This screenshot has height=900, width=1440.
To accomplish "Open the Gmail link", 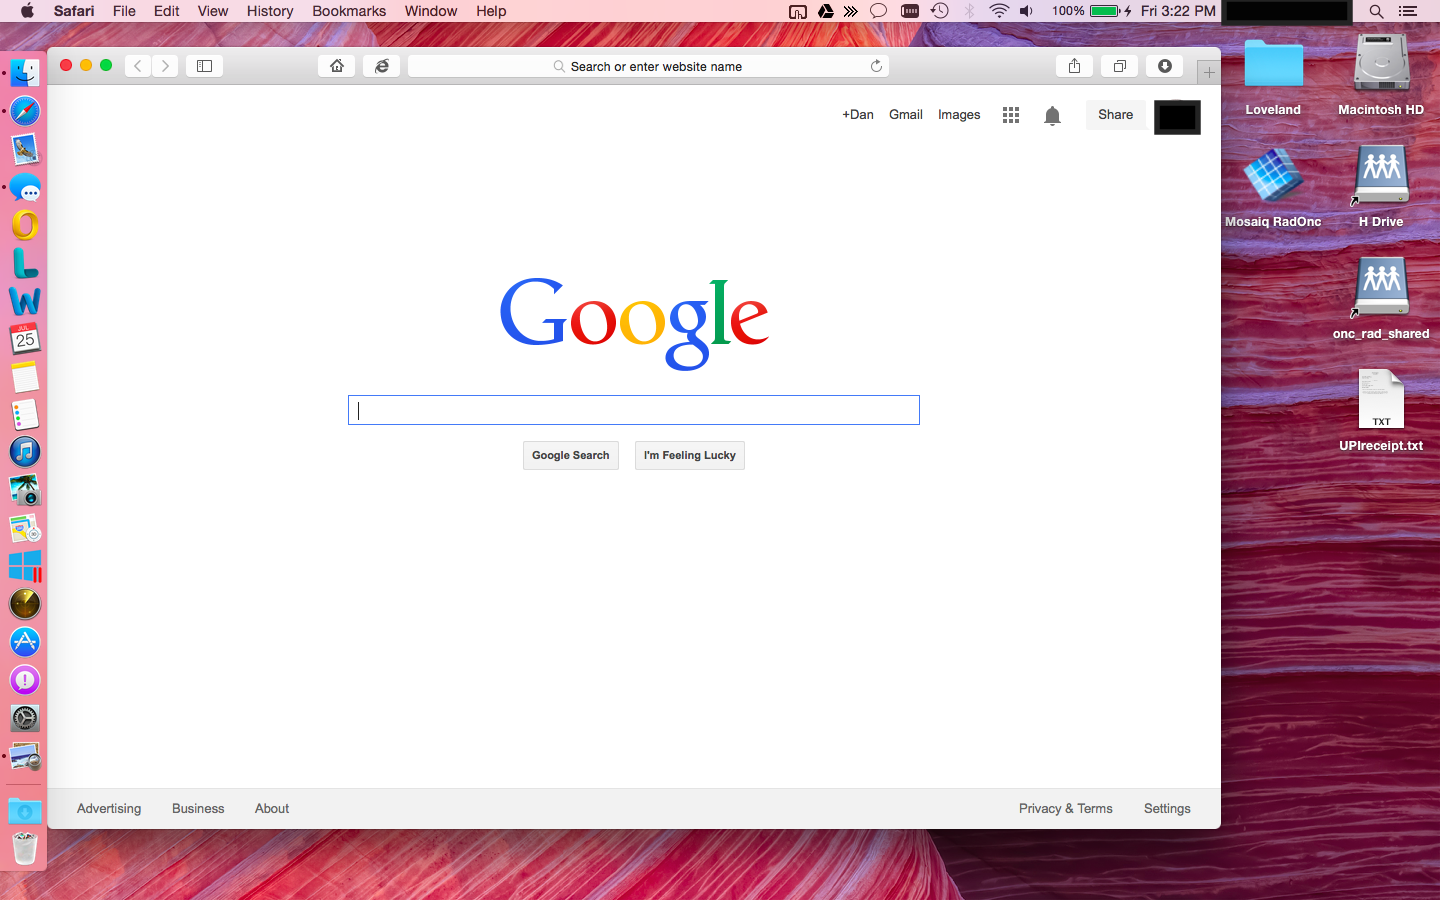I will coord(906,115).
